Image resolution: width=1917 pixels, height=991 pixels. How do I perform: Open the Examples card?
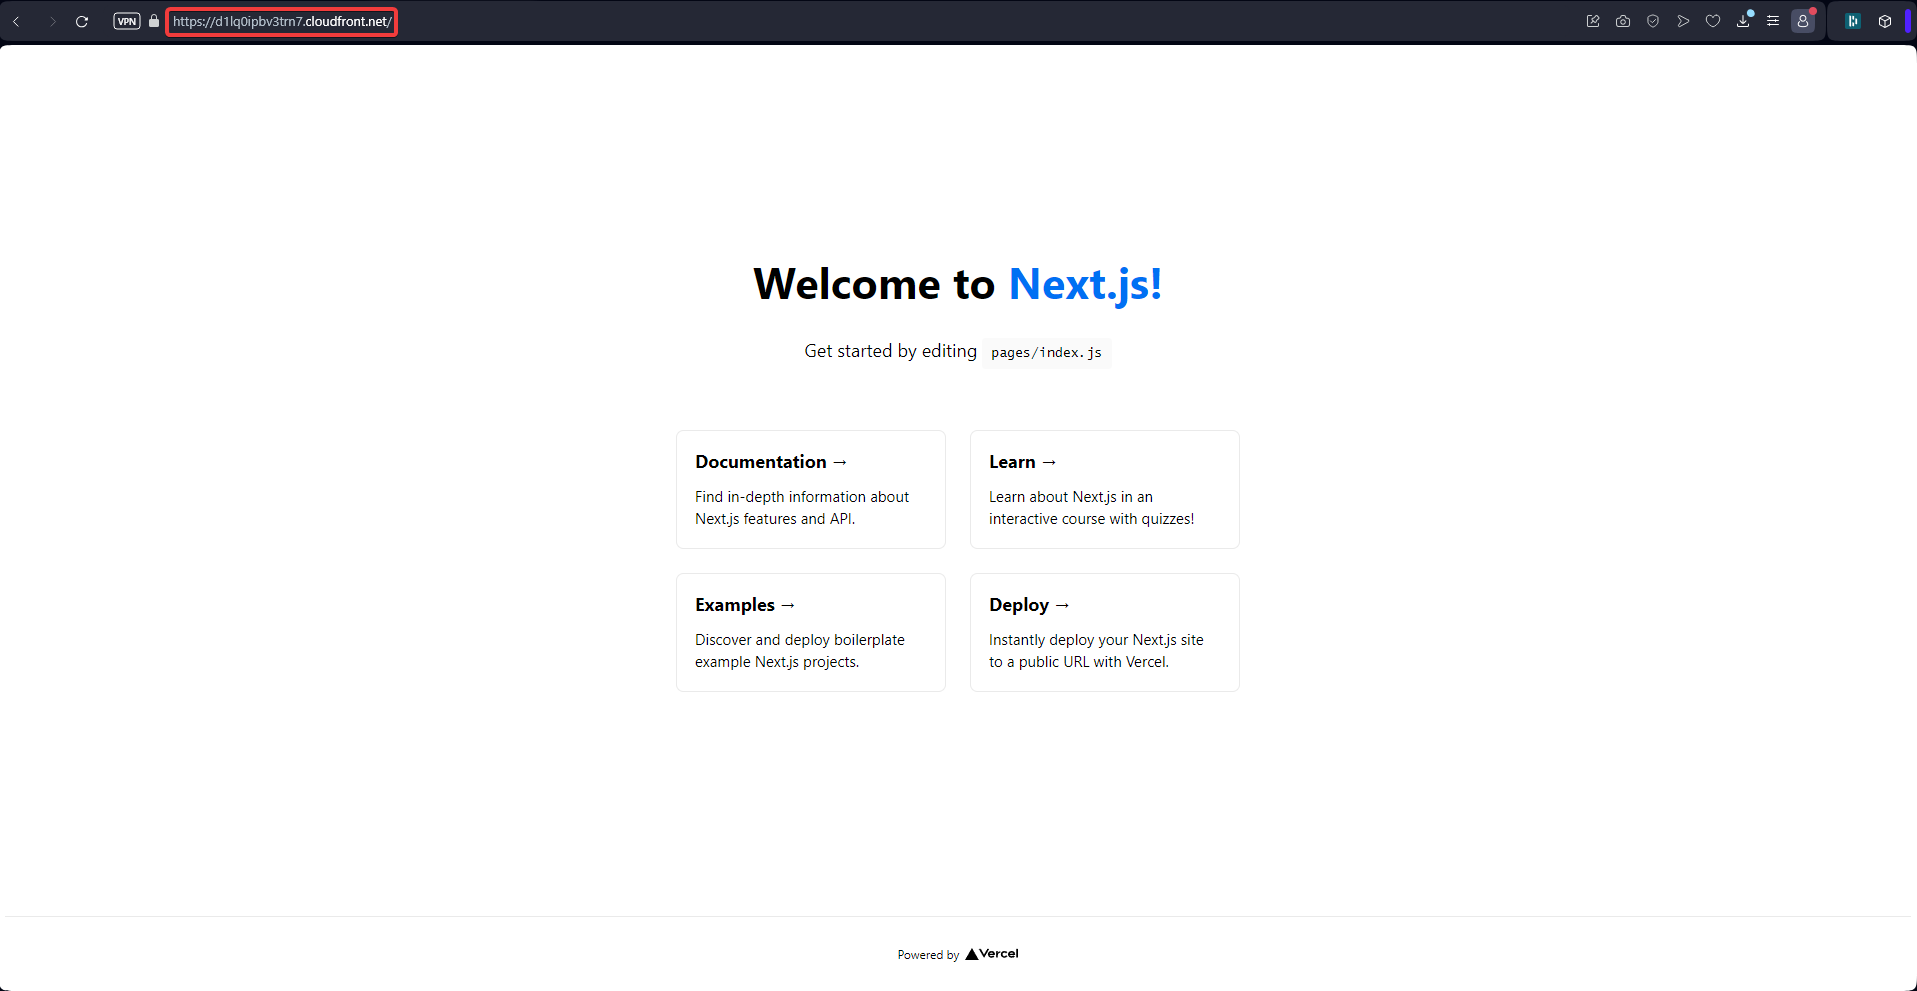pos(811,633)
